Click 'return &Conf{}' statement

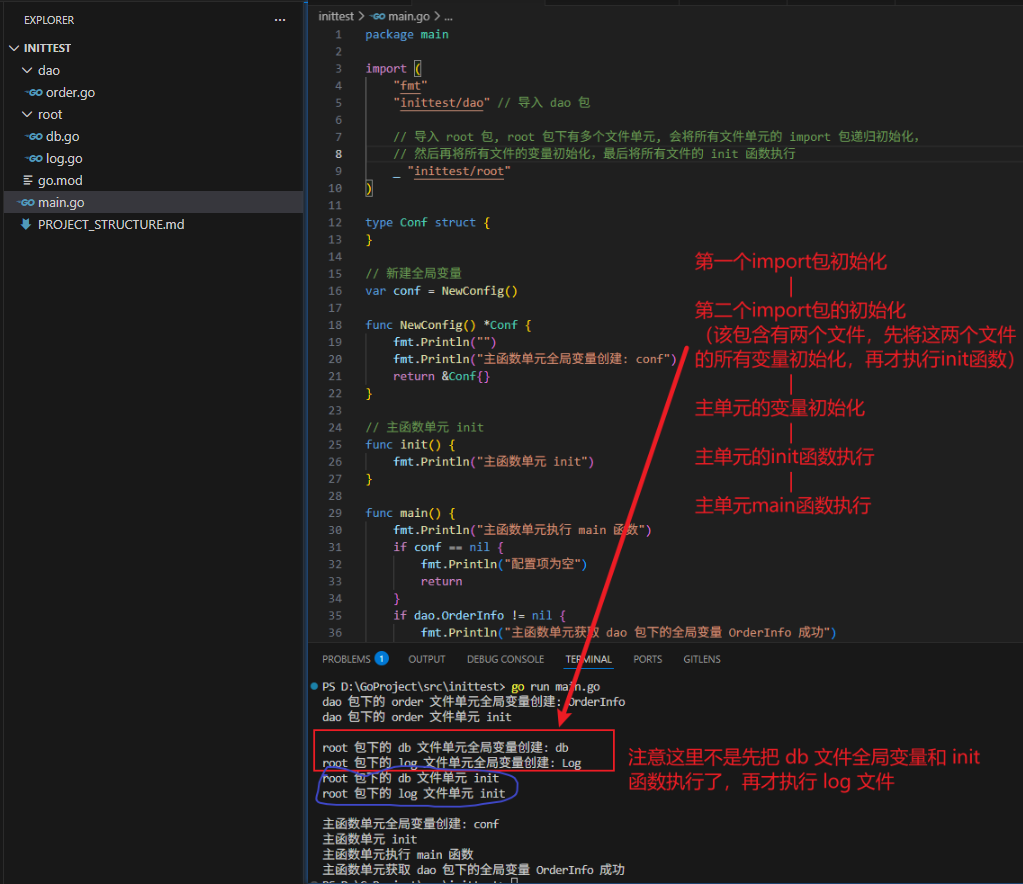[x=442, y=376]
